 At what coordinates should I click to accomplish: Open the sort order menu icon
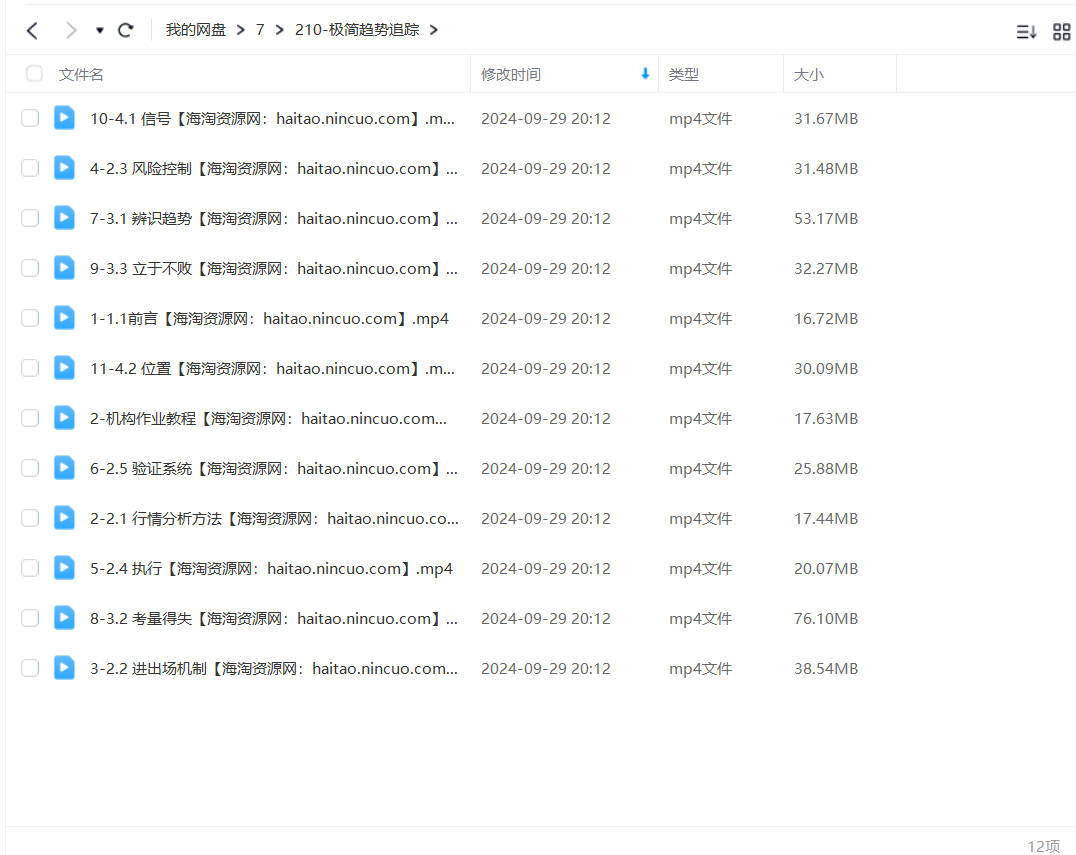1026,32
